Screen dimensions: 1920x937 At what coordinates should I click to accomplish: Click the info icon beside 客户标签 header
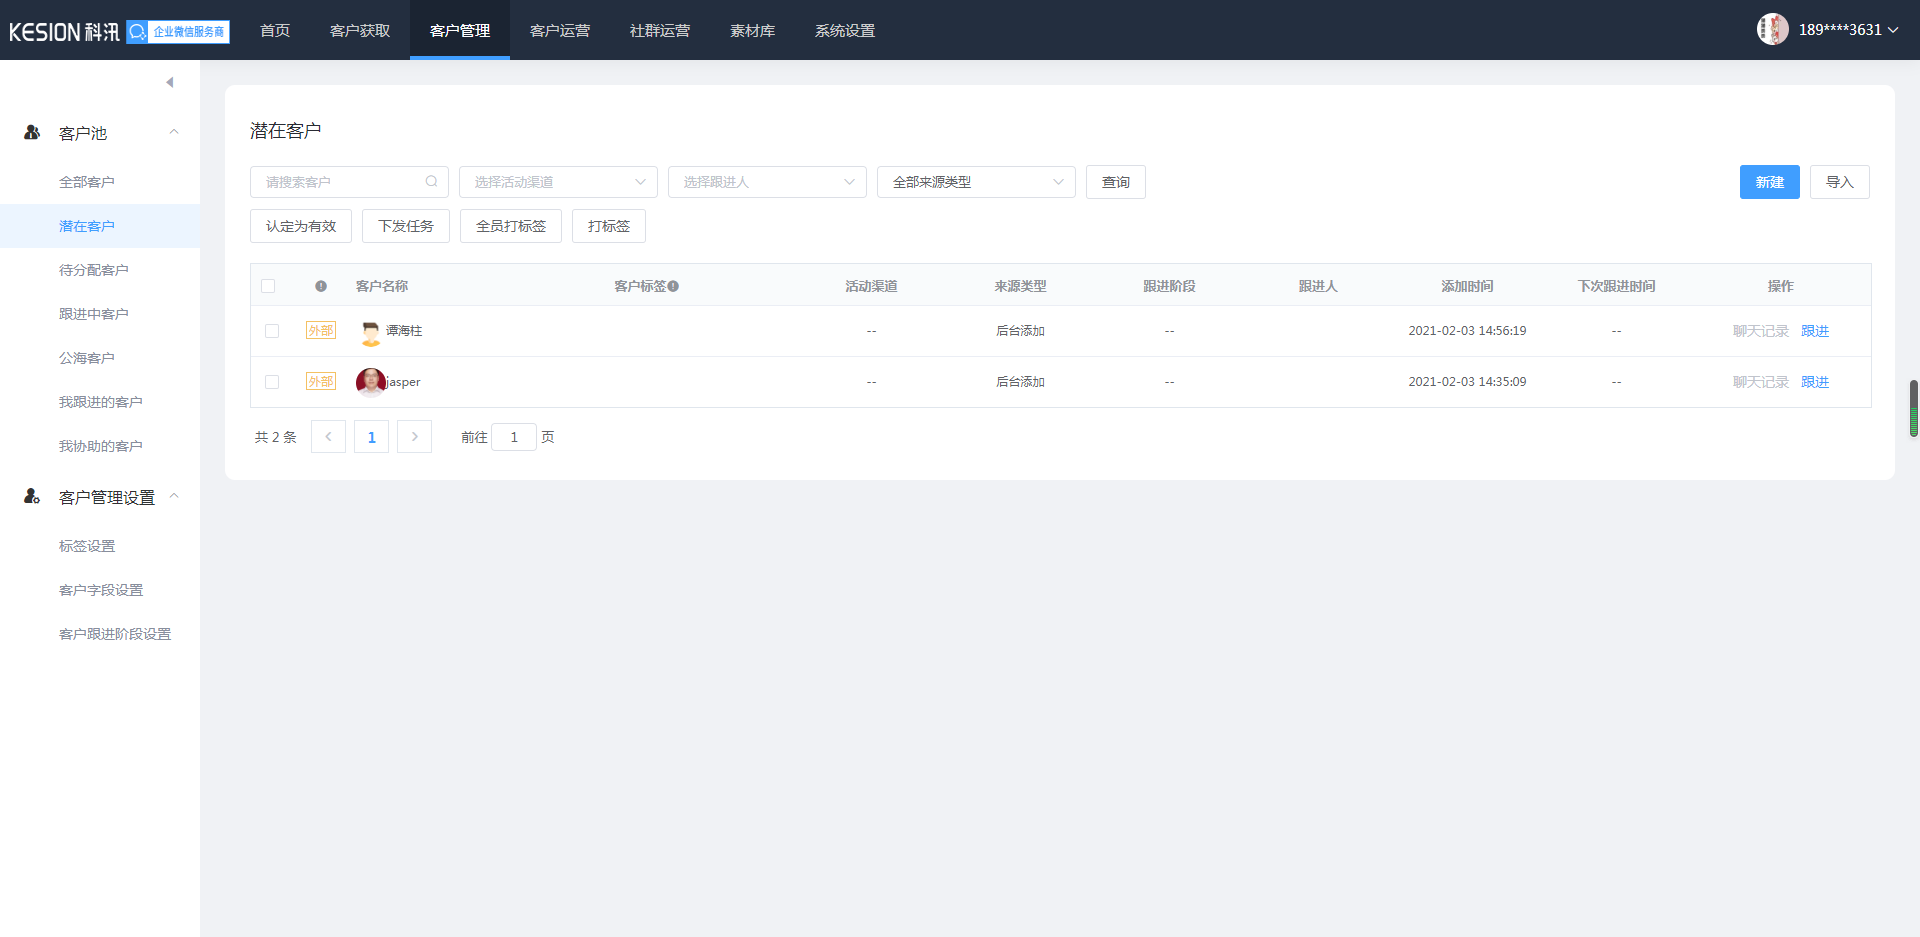point(674,286)
